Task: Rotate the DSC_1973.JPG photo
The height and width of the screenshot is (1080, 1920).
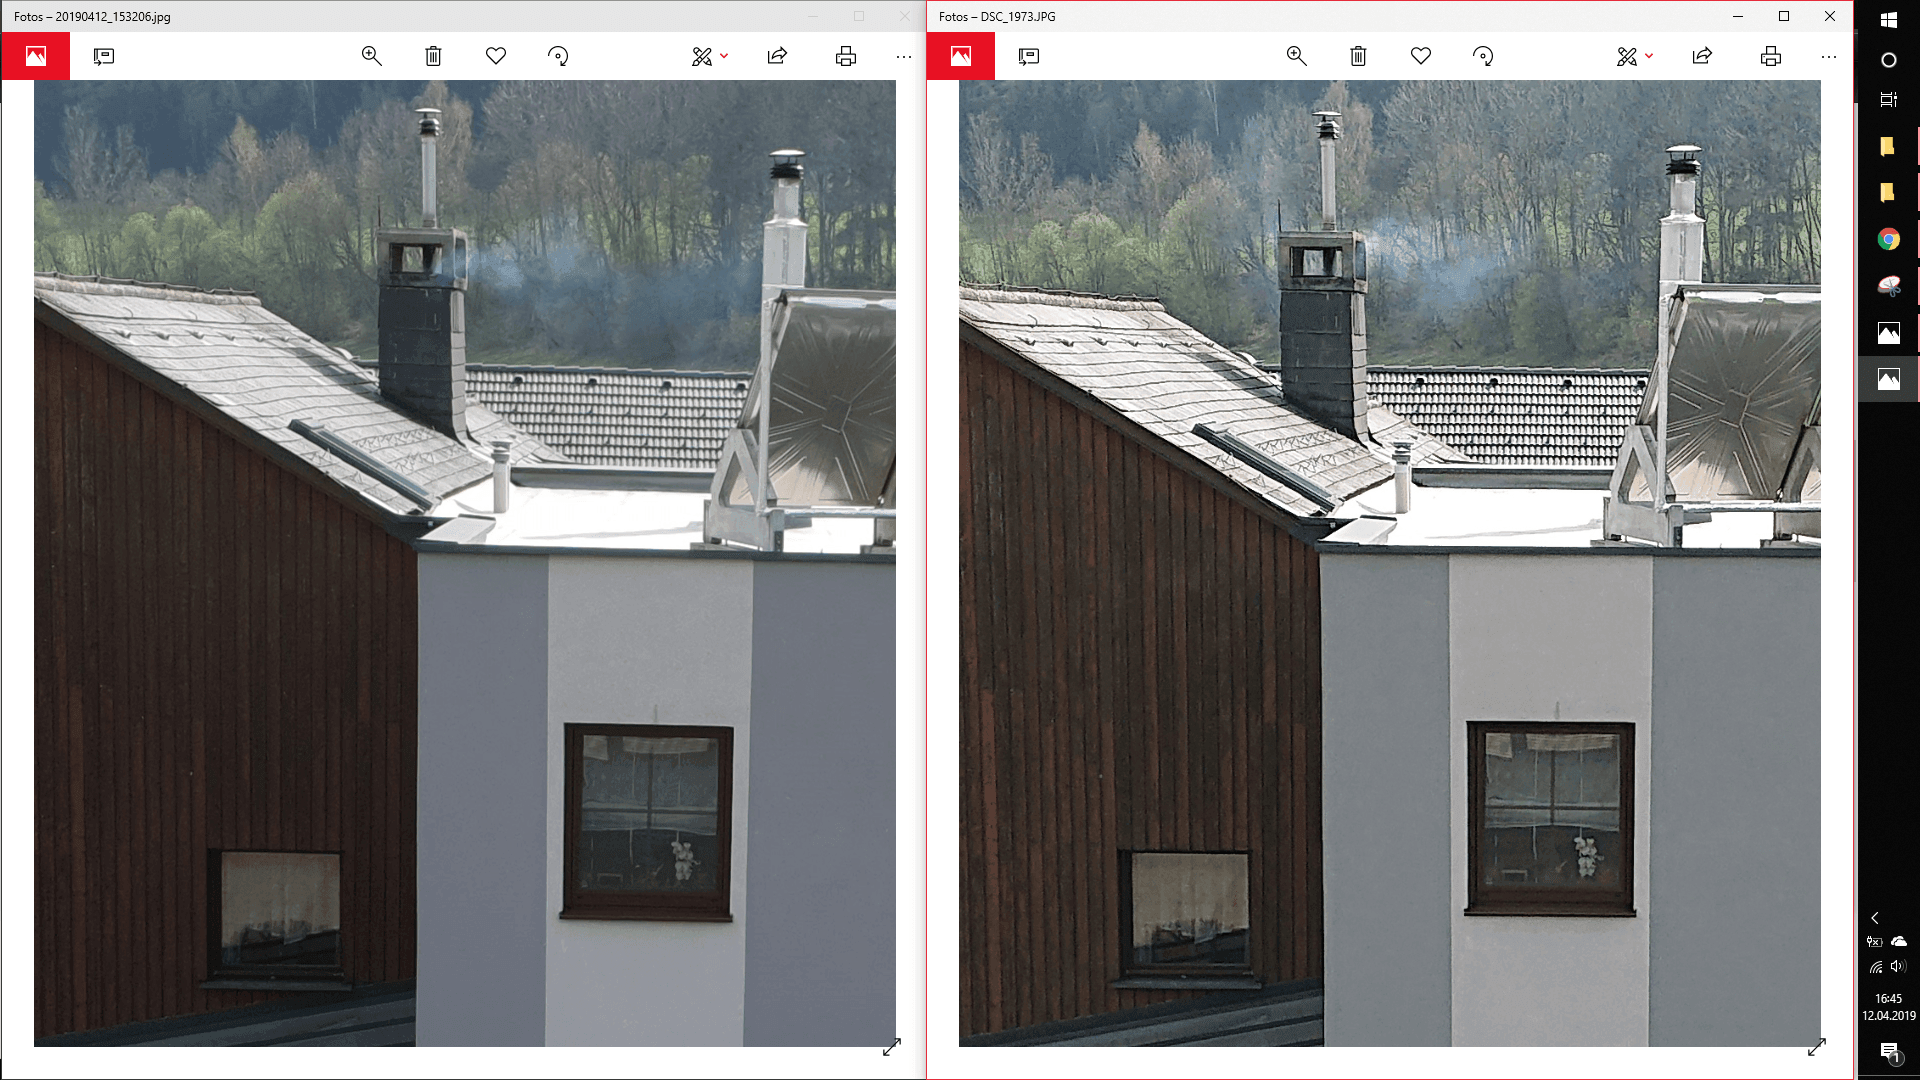Action: 1483,56
